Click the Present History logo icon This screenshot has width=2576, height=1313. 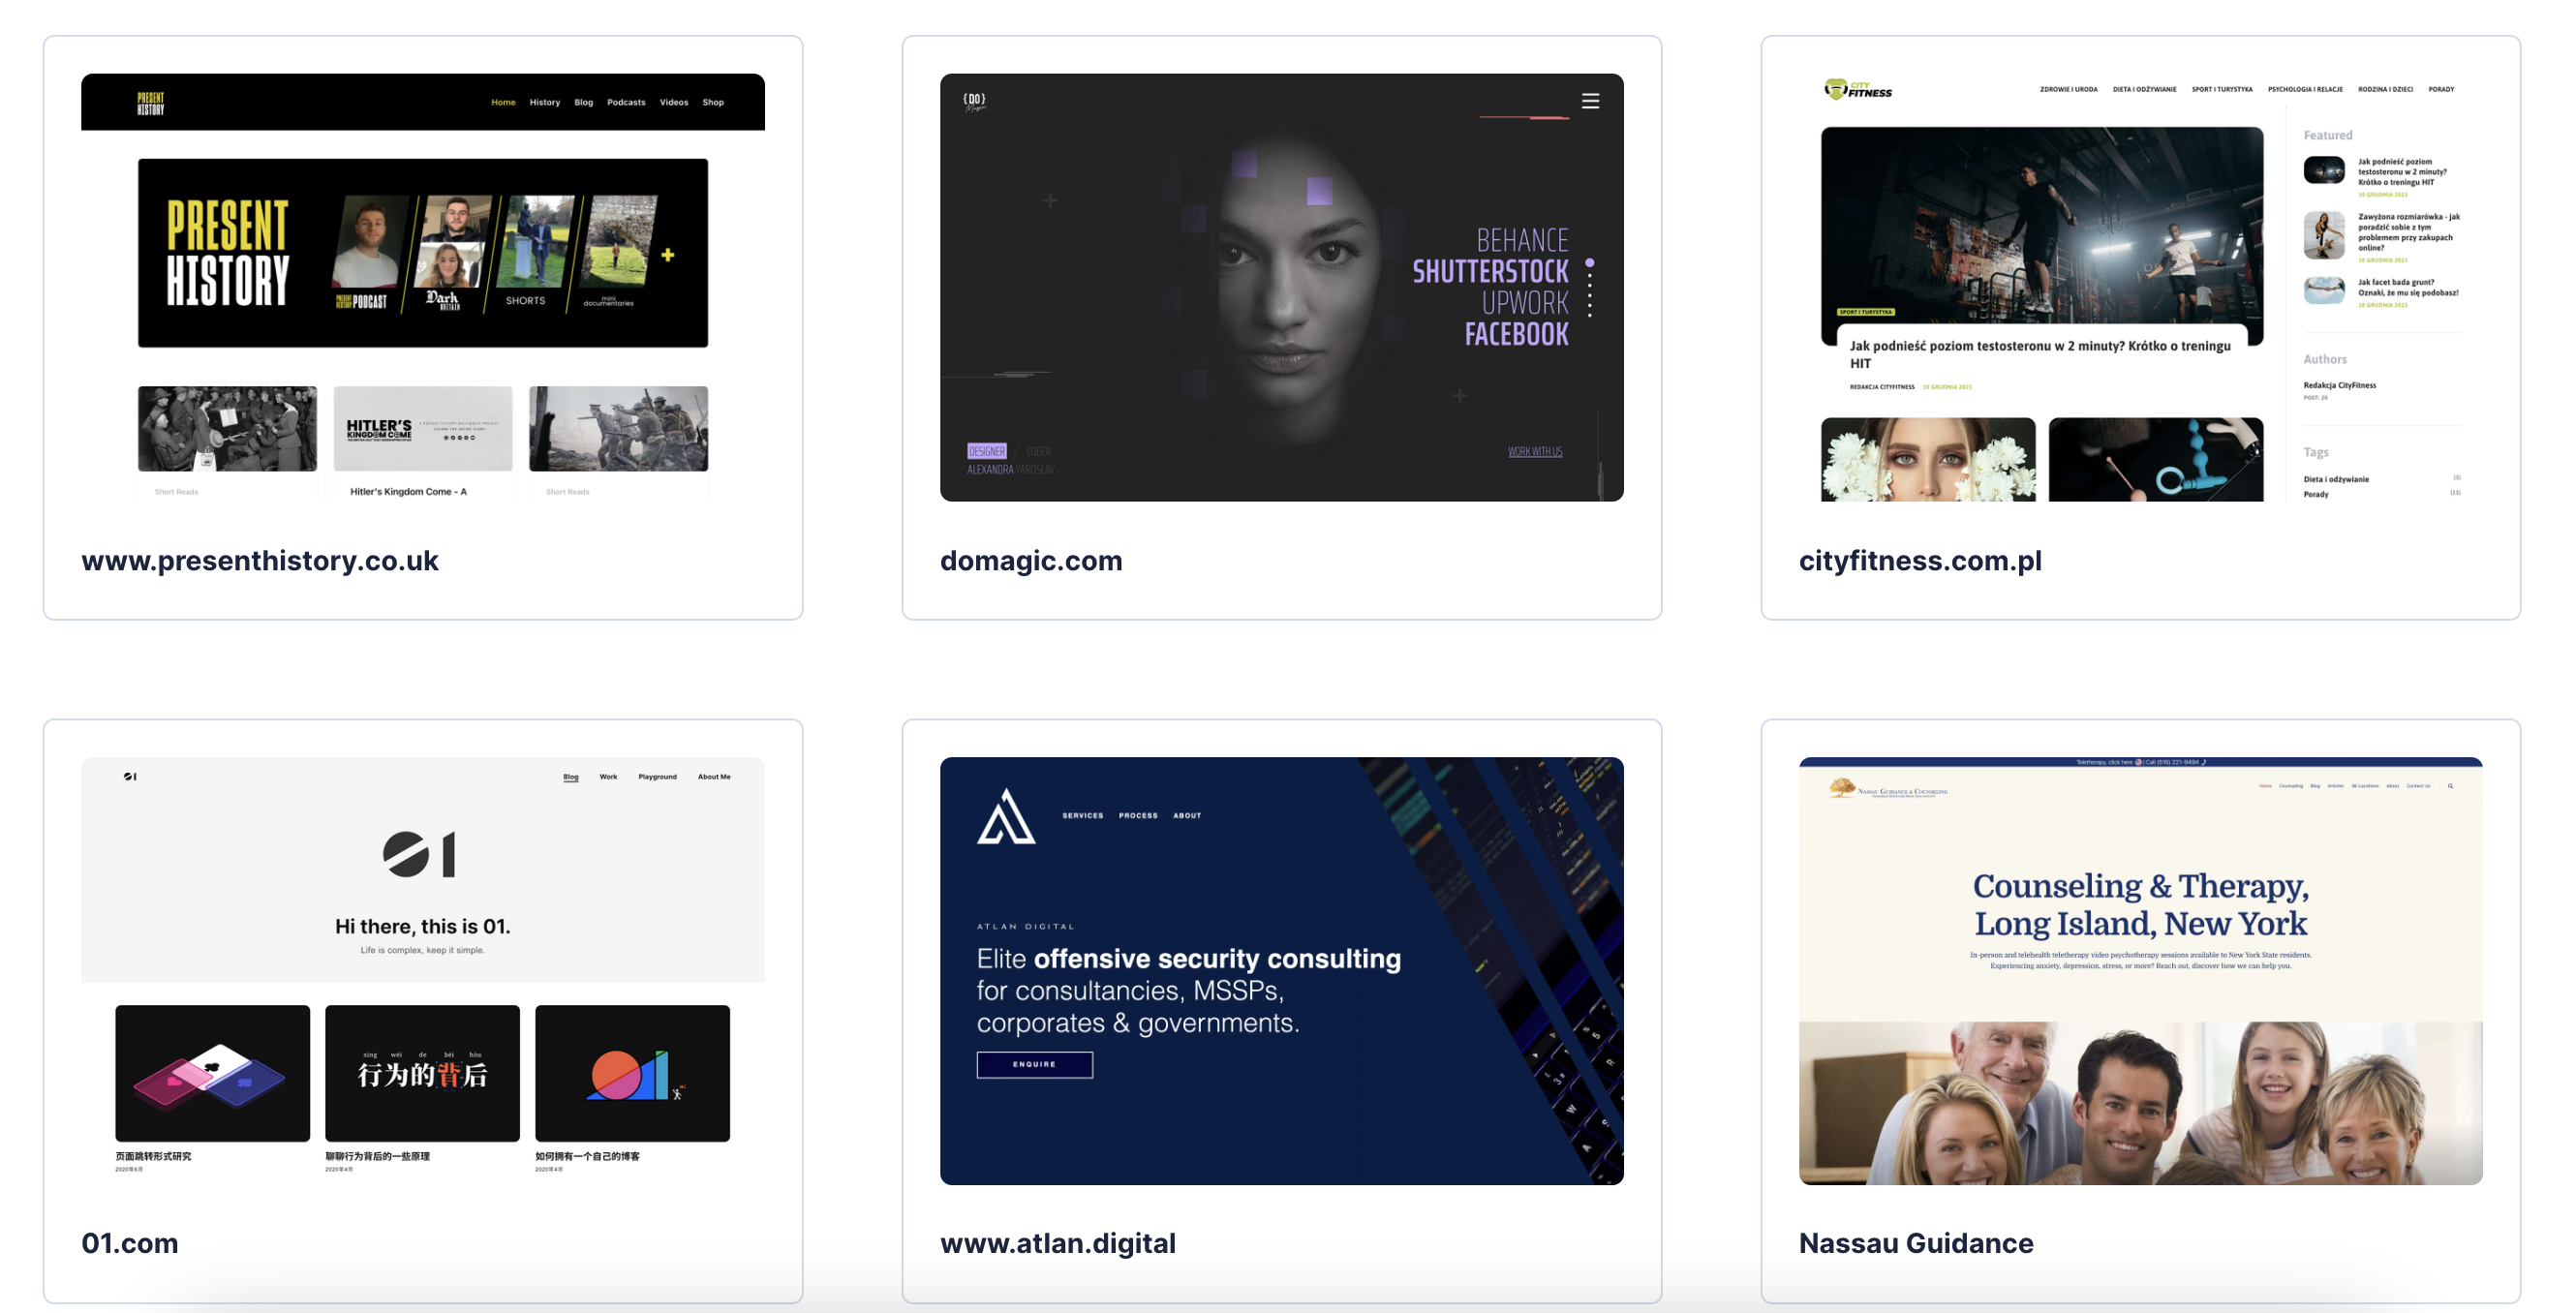(151, 103)
